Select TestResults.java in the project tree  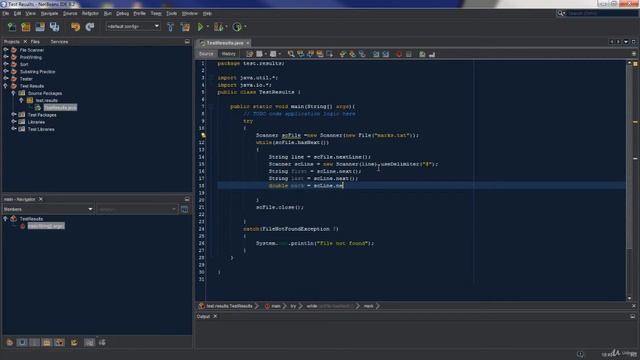coord(60,107)
